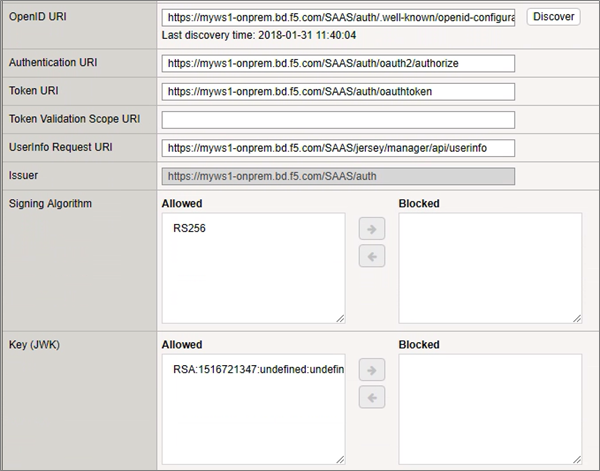Click the Signing Algorithm Blocked list box
The height and width of the screenshot is (471, 600).
click(x=490, y=267)
